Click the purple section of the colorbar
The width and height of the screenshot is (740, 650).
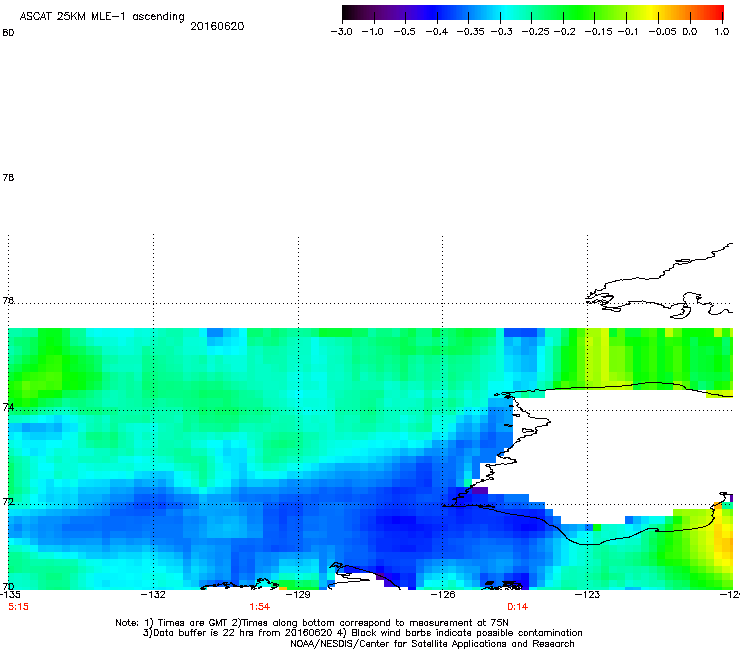point(401,13)
